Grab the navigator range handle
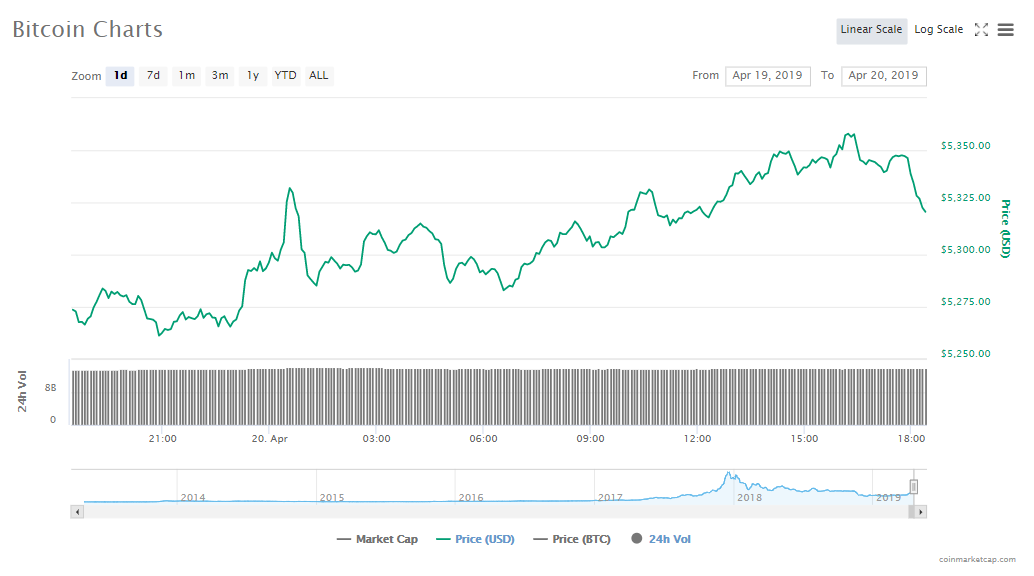Viewport: 1034px width, 576px height. coord(913,487)
